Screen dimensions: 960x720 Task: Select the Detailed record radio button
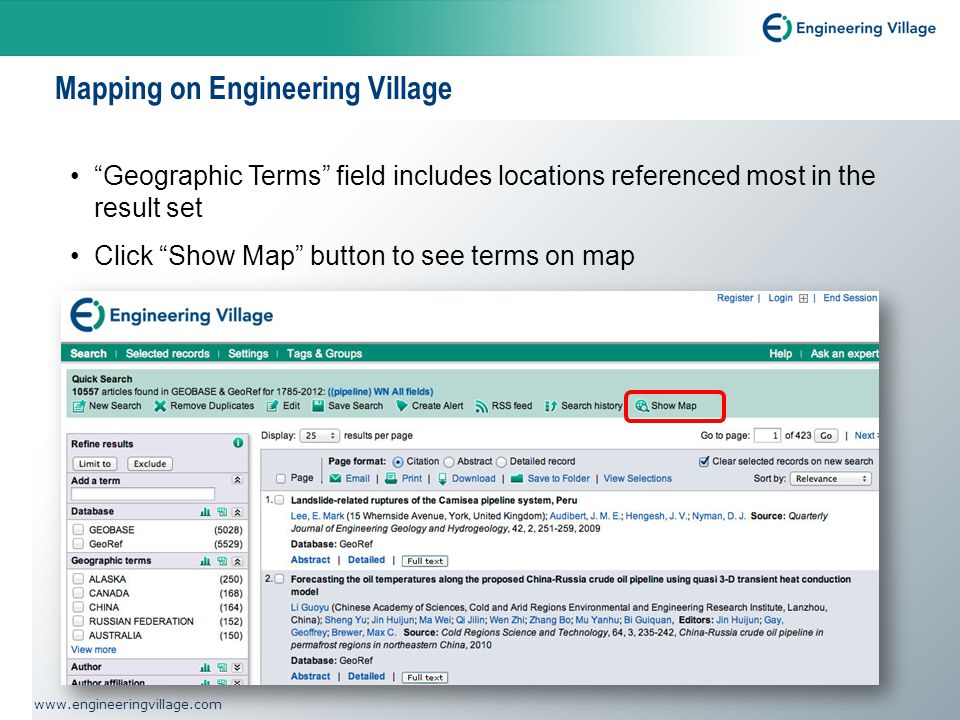(501, 462)
